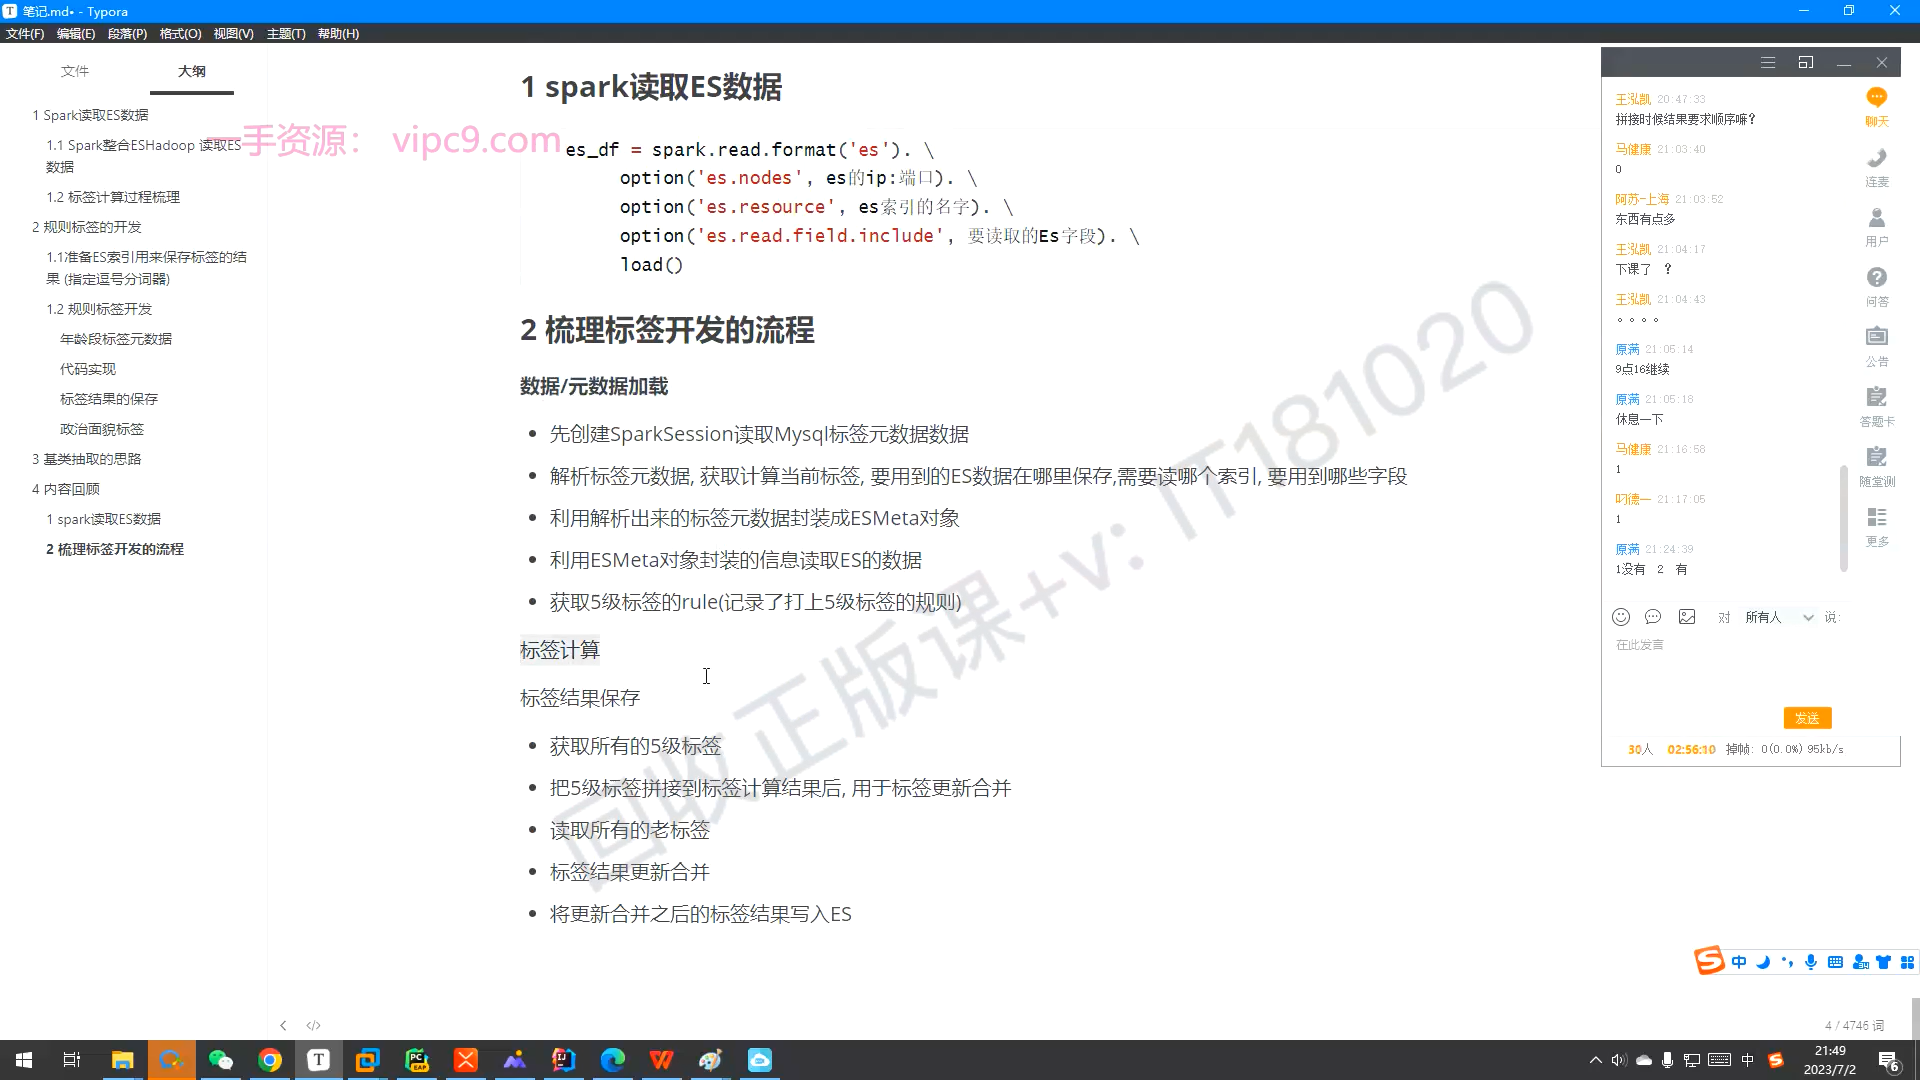Toggle Sogou Chinese/English input mode
The height and width of the screenshot is (1080, 1920).
tap(1739, 962)
